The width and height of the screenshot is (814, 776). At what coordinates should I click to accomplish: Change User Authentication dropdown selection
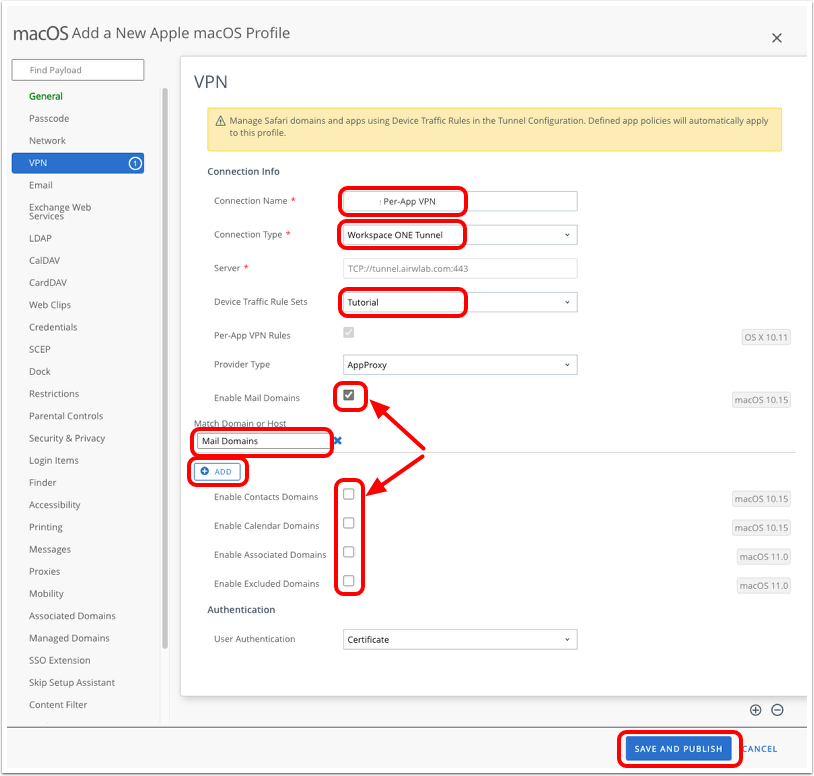coord(460,639)
